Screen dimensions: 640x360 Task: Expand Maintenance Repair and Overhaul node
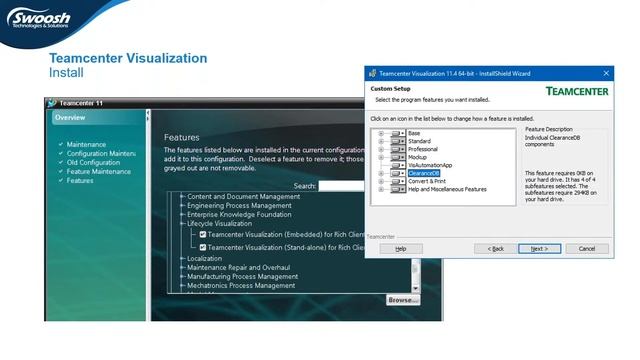point(182,268)
